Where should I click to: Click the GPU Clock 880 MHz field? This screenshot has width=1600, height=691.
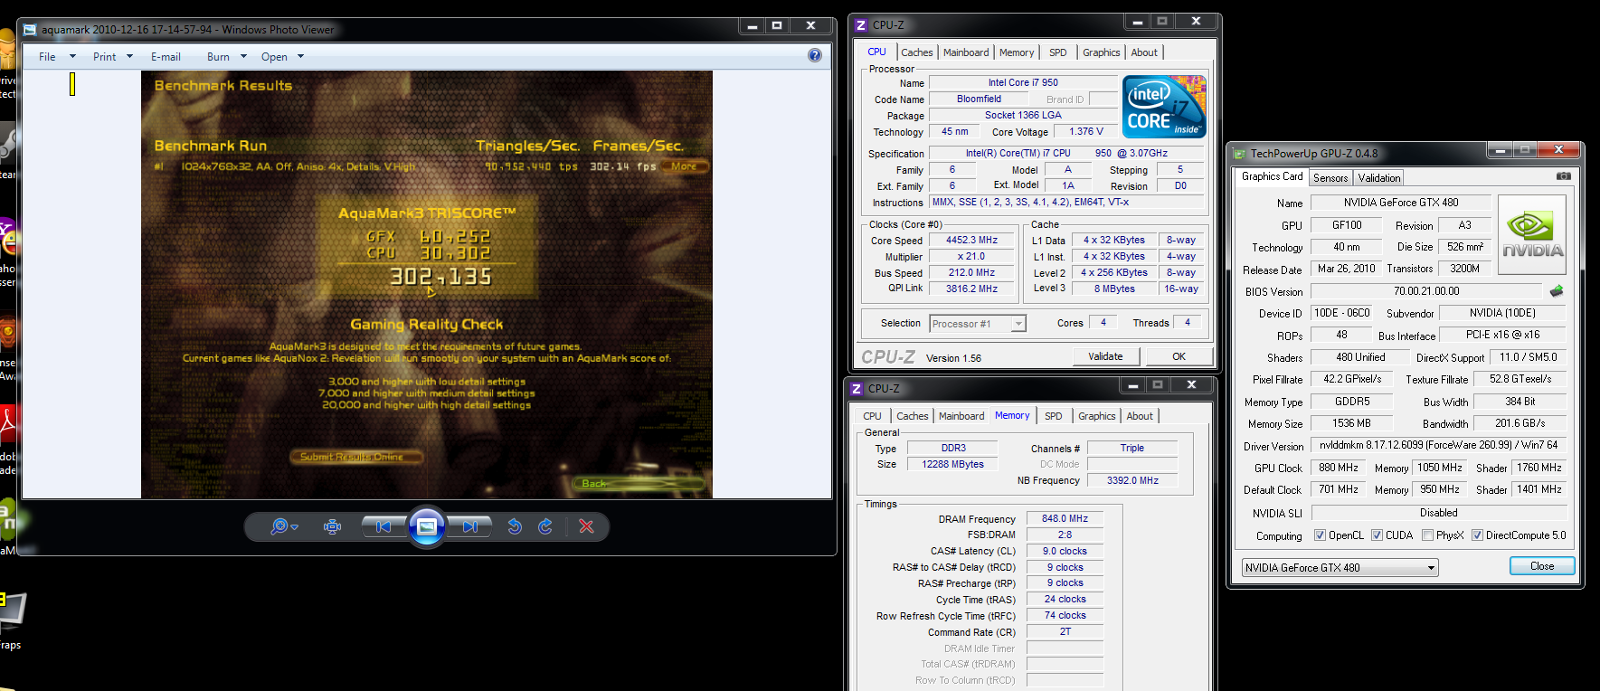1338,467
